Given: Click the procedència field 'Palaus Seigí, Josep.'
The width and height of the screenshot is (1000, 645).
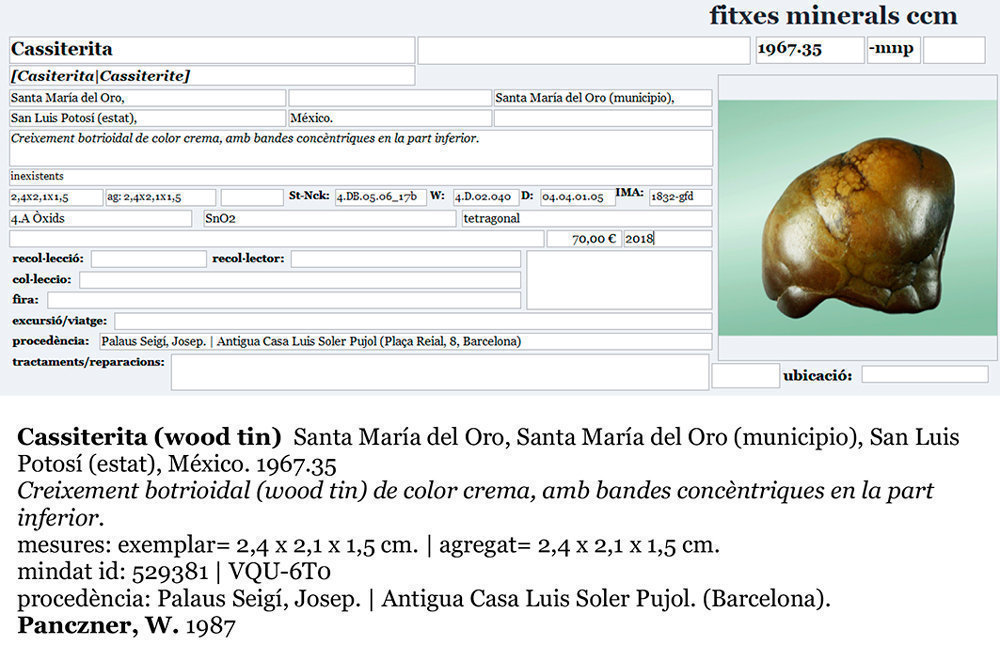Looking at the screenshot, I should pos(406,341).
